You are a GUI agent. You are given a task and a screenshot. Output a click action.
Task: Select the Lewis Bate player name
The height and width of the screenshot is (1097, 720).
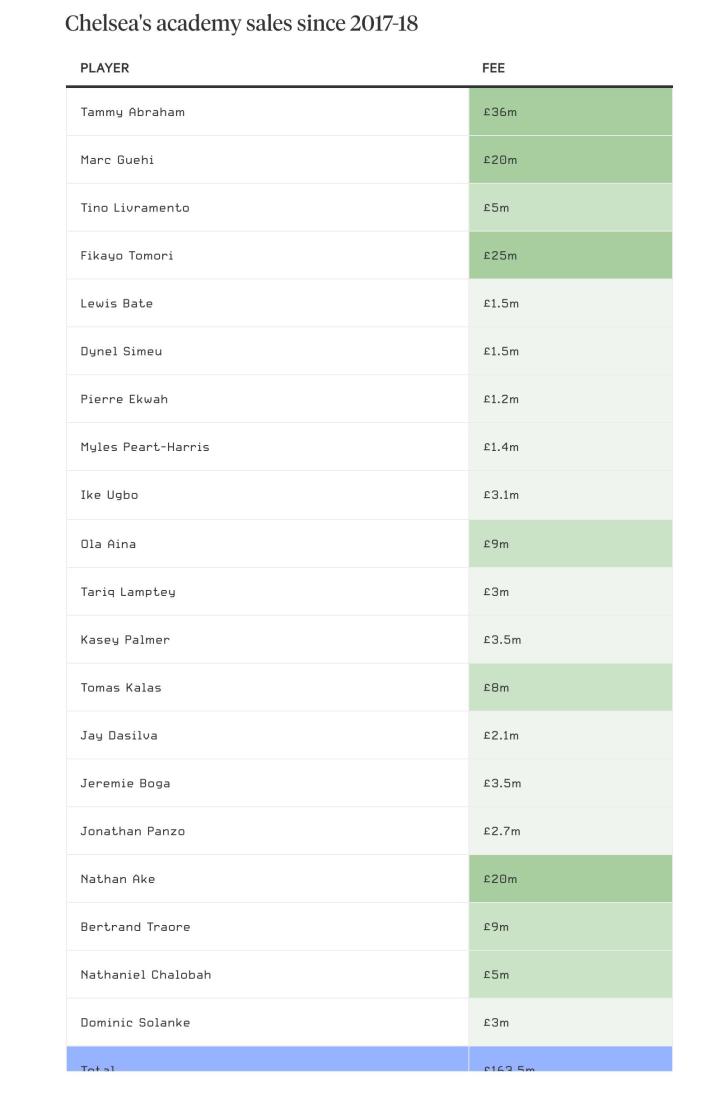tap(117, 304)
